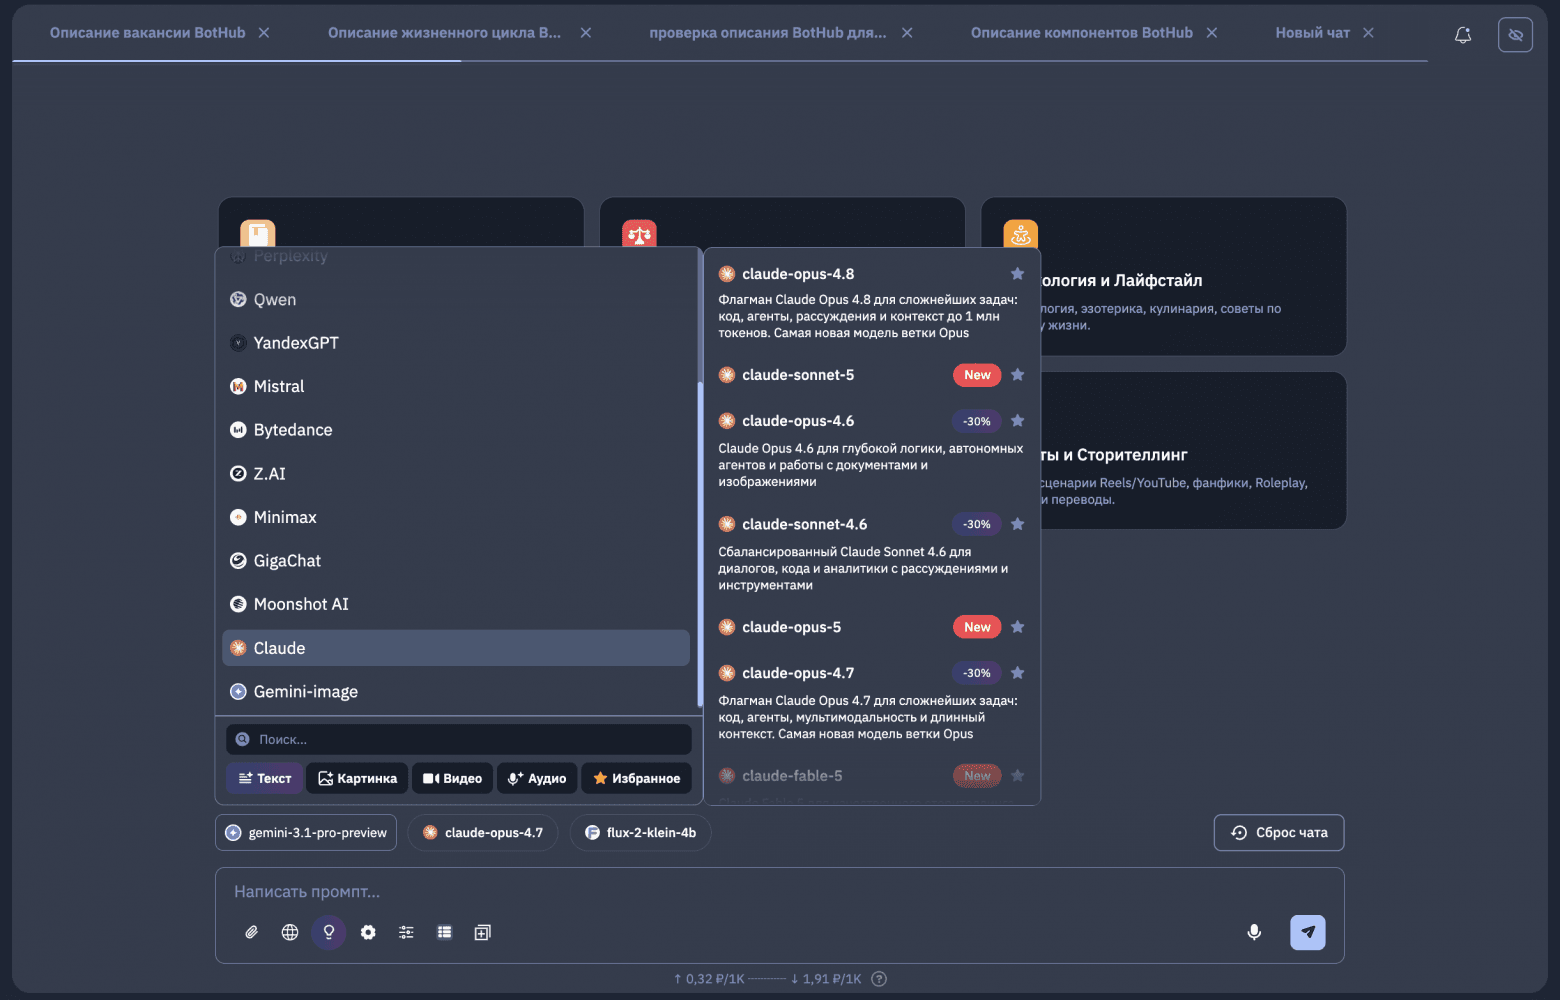Viewport: 1560px width, 1000px height.
Task: Select the YandexGPT provider
Action: click(456, 343)
